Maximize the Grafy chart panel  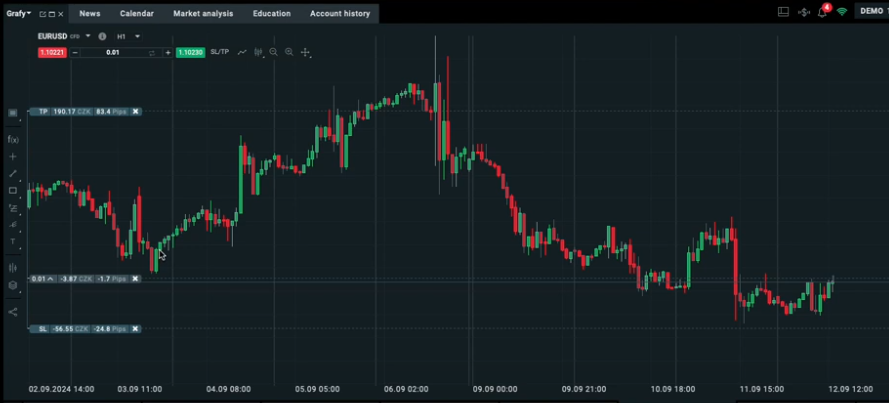(x=52, y=14)
